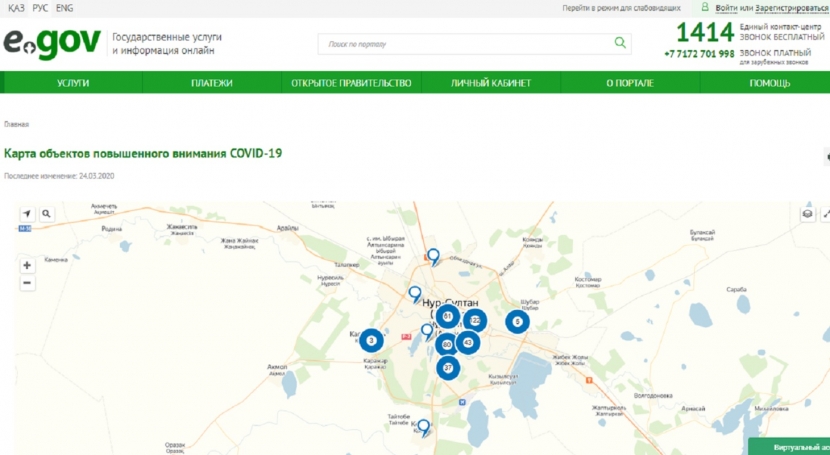Zoom in the map with plus button
The height and width of the screenshot is (455, 830).
pyautogui.click(x=27, y=265)
